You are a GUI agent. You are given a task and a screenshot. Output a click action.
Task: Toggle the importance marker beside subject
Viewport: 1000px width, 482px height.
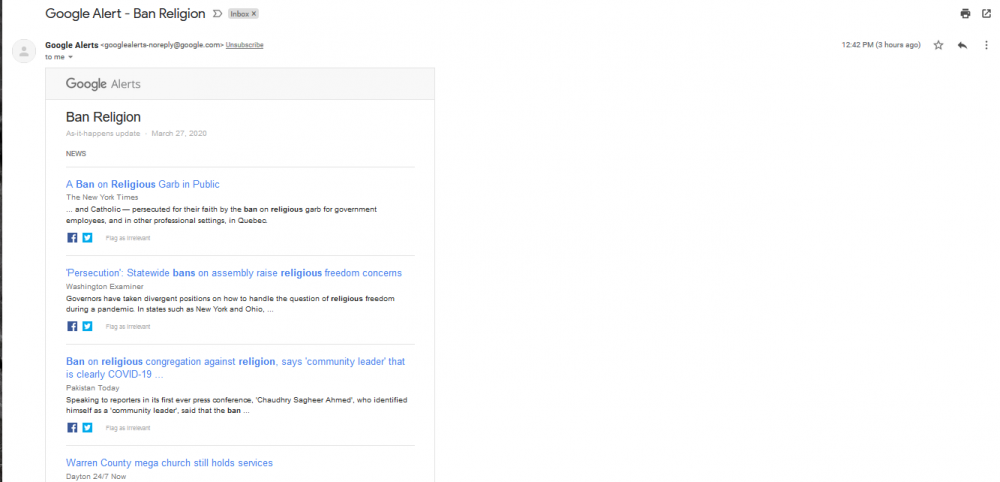click(x=217, y=14)
